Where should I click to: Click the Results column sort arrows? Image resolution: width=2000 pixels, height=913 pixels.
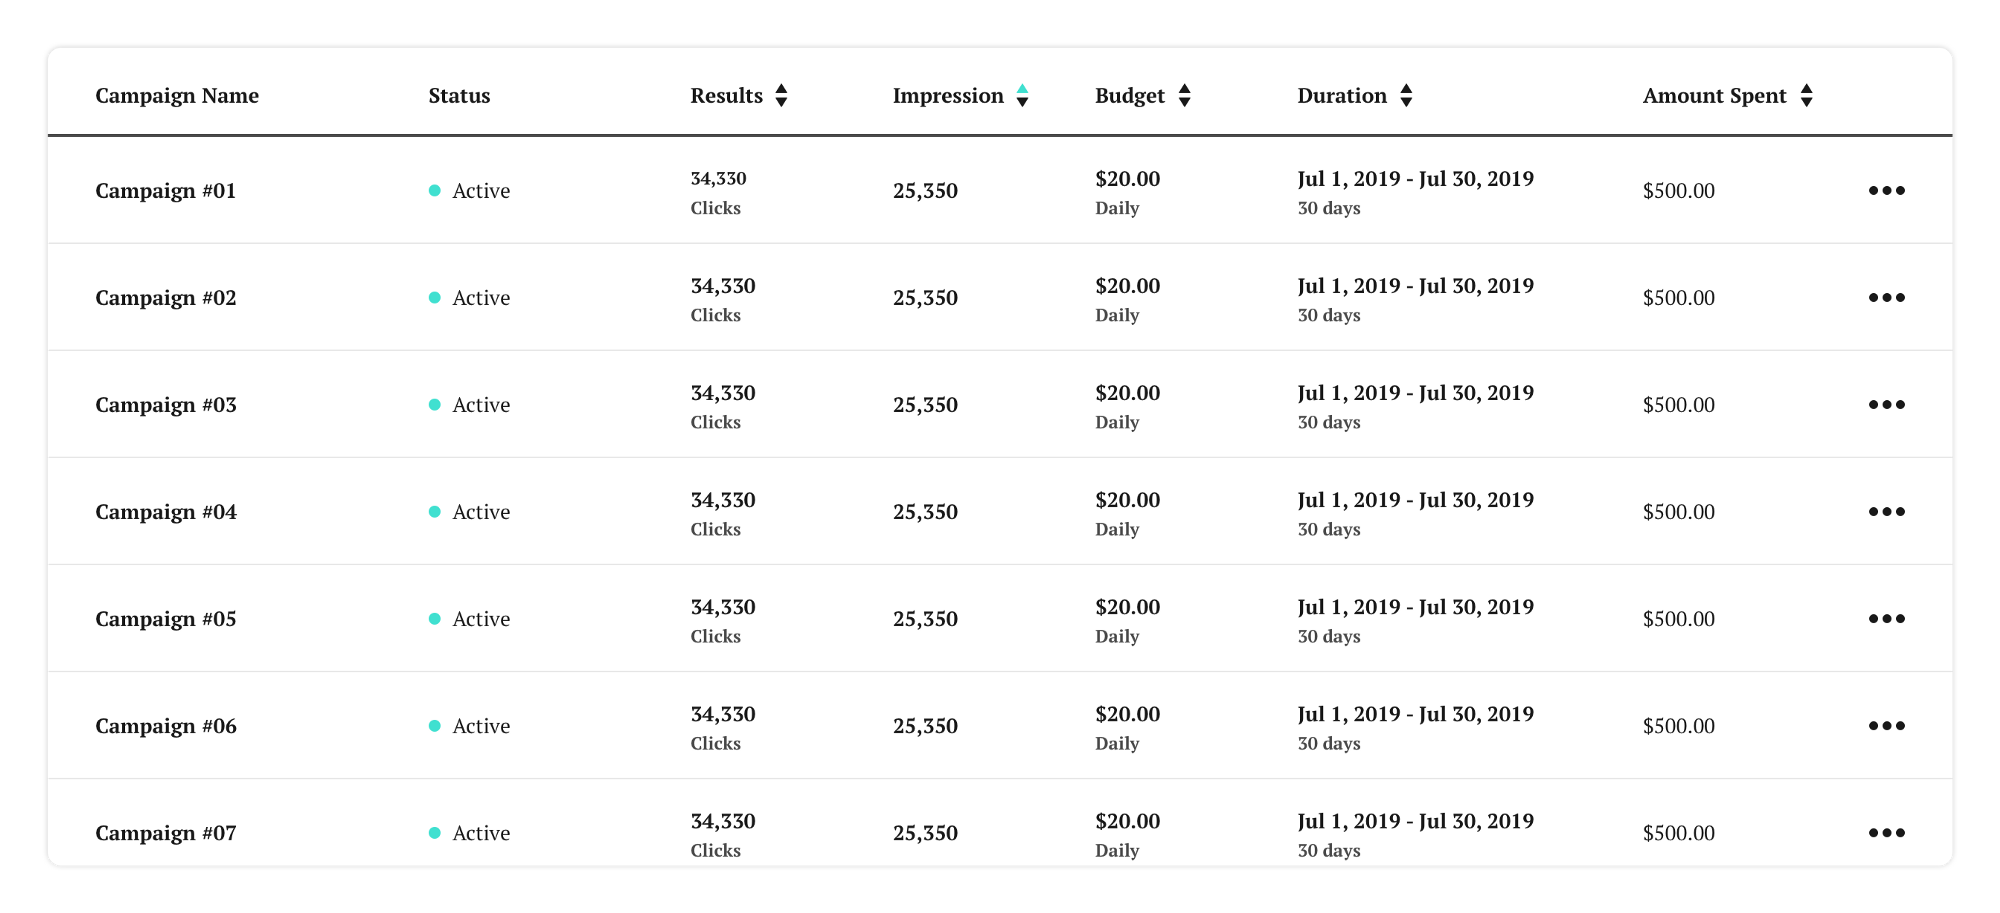[x=781, y=96]
